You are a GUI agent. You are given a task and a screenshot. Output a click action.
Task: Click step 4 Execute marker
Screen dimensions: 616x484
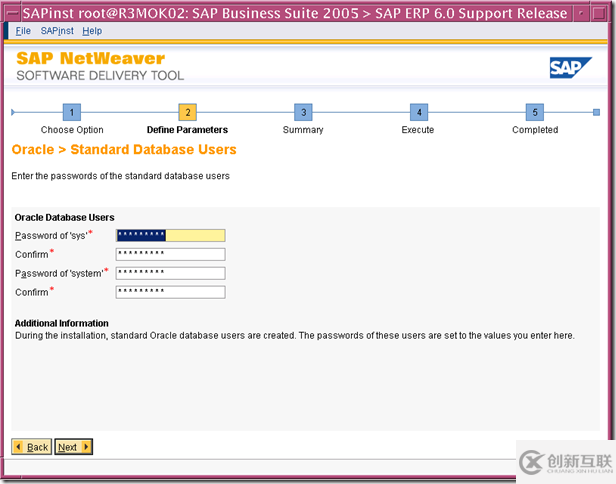419,112
